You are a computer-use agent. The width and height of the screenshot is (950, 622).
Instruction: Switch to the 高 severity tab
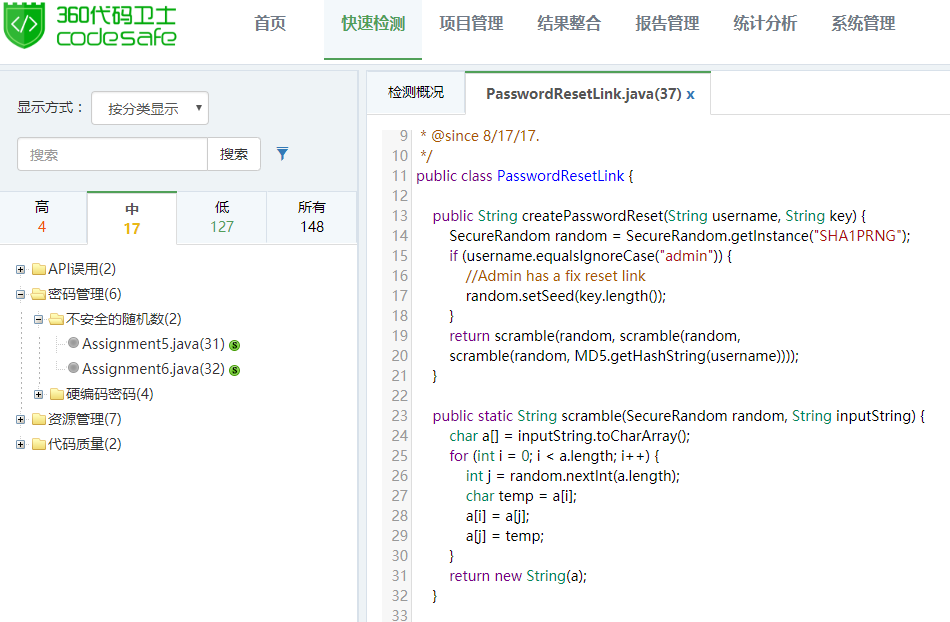(42, 217)
